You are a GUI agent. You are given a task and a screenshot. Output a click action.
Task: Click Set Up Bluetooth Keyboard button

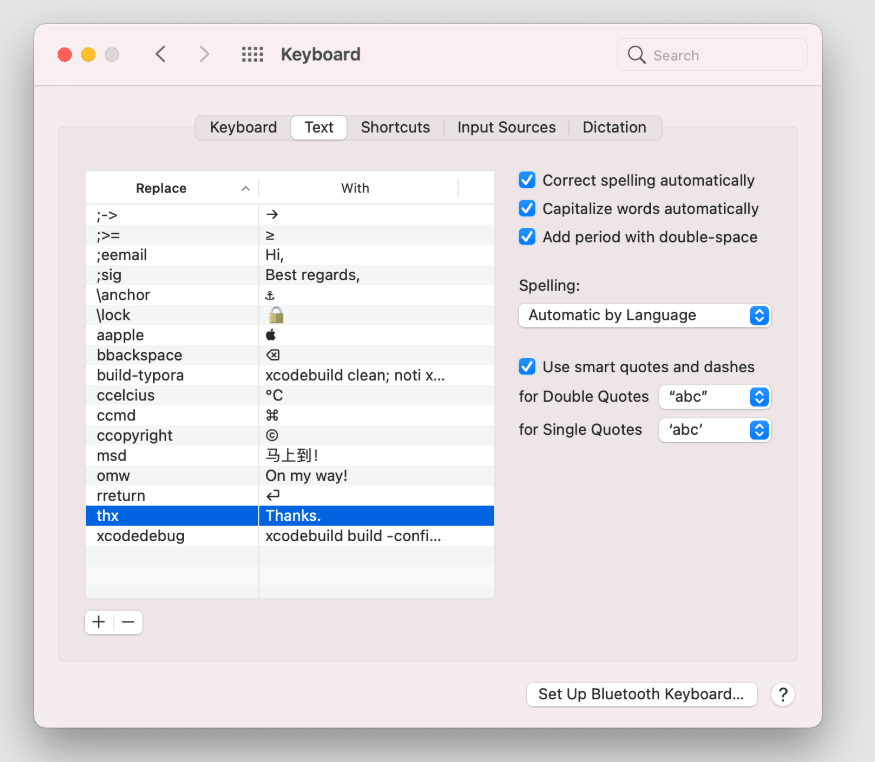click(641, 694)
